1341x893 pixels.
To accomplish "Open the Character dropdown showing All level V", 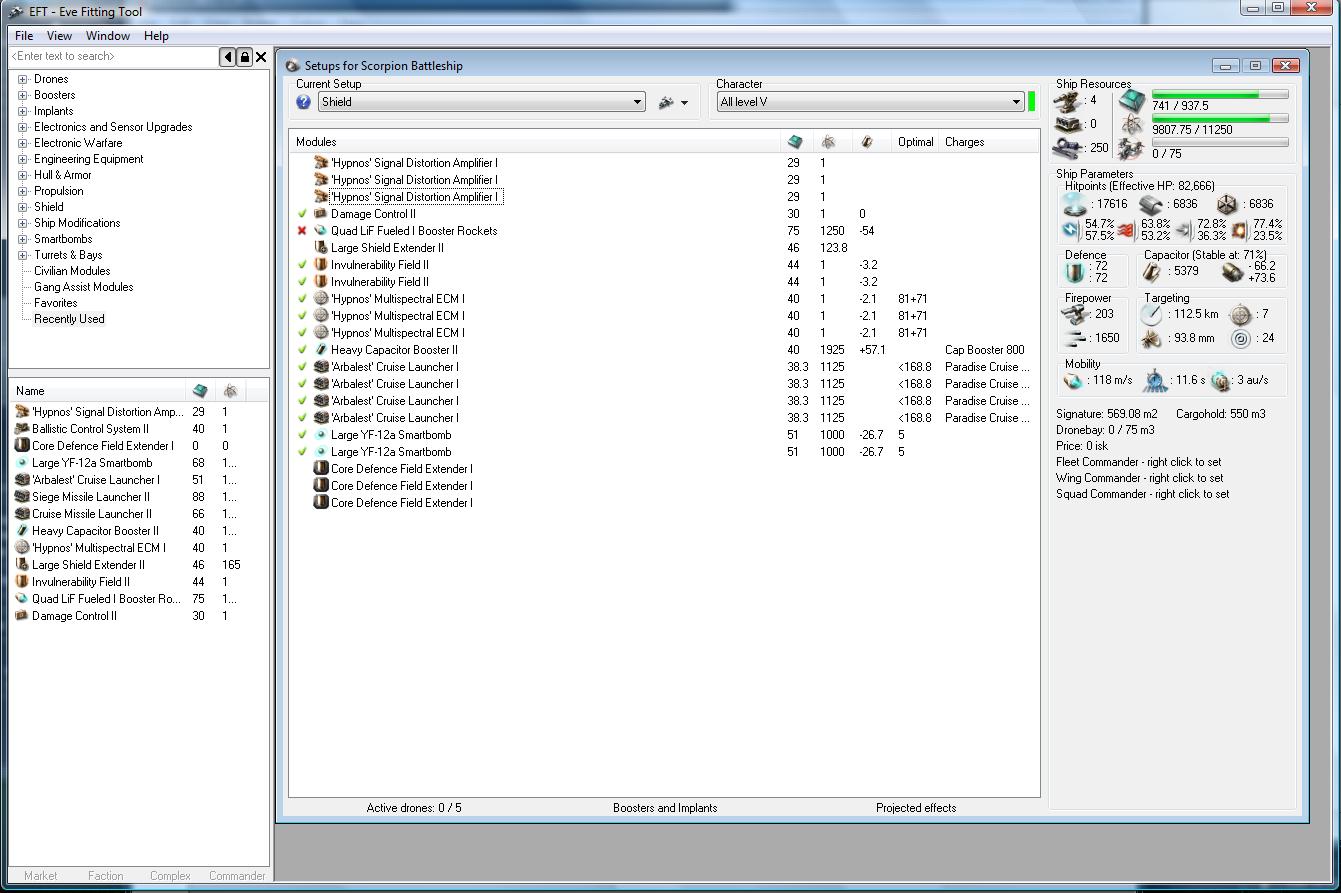I will (x=870, y=102).
